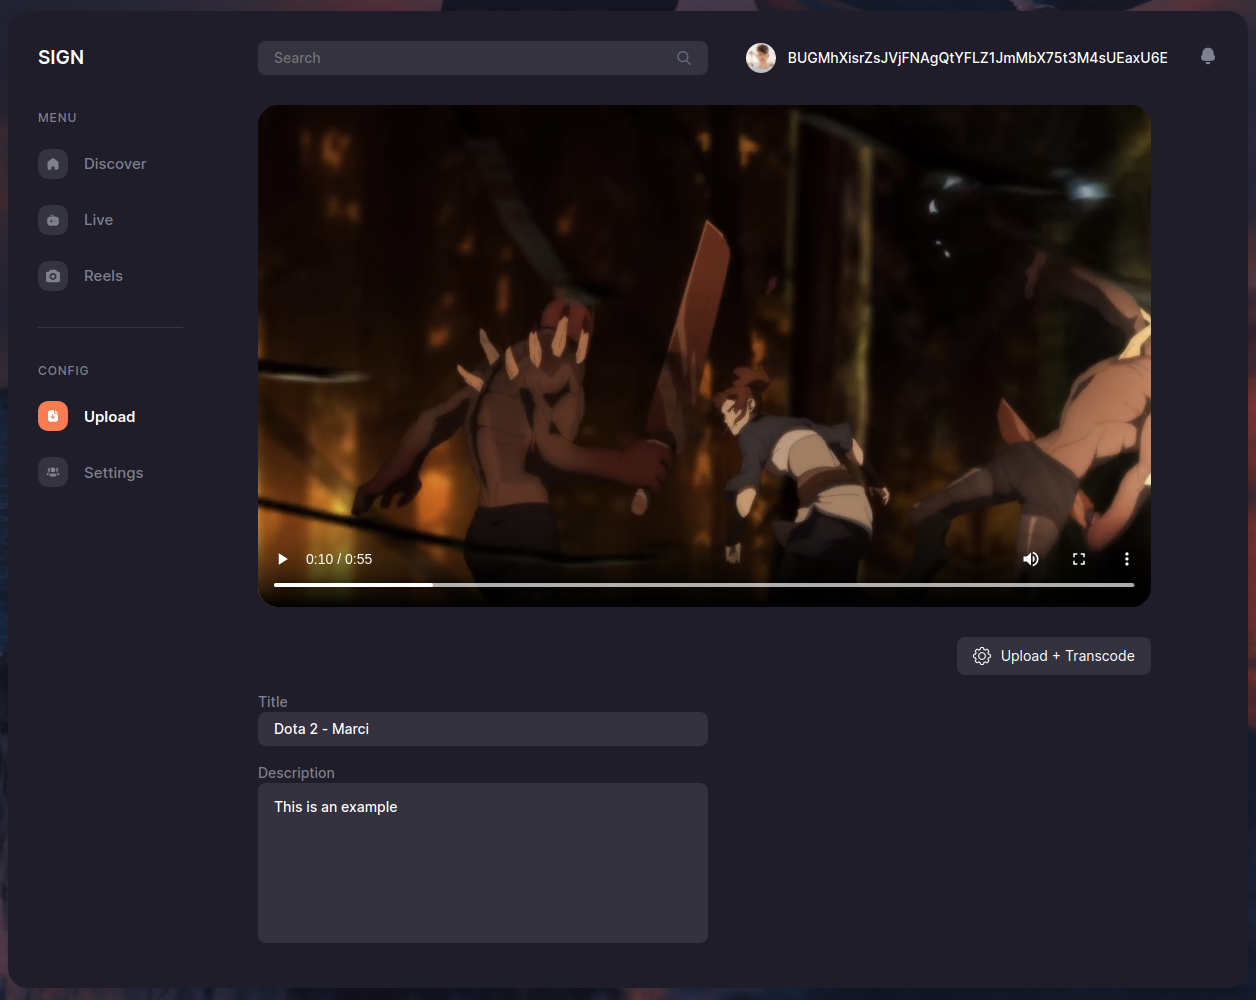1256x1000 pixels.
Task: Click the Title input field
Action: [x=483, y=729]
